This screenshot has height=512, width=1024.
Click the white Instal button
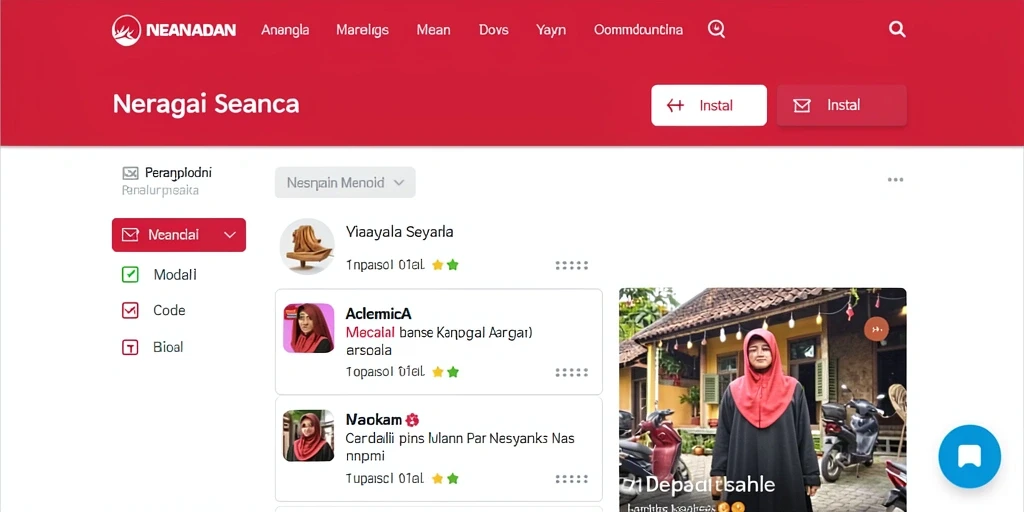[x=709, y=105]
